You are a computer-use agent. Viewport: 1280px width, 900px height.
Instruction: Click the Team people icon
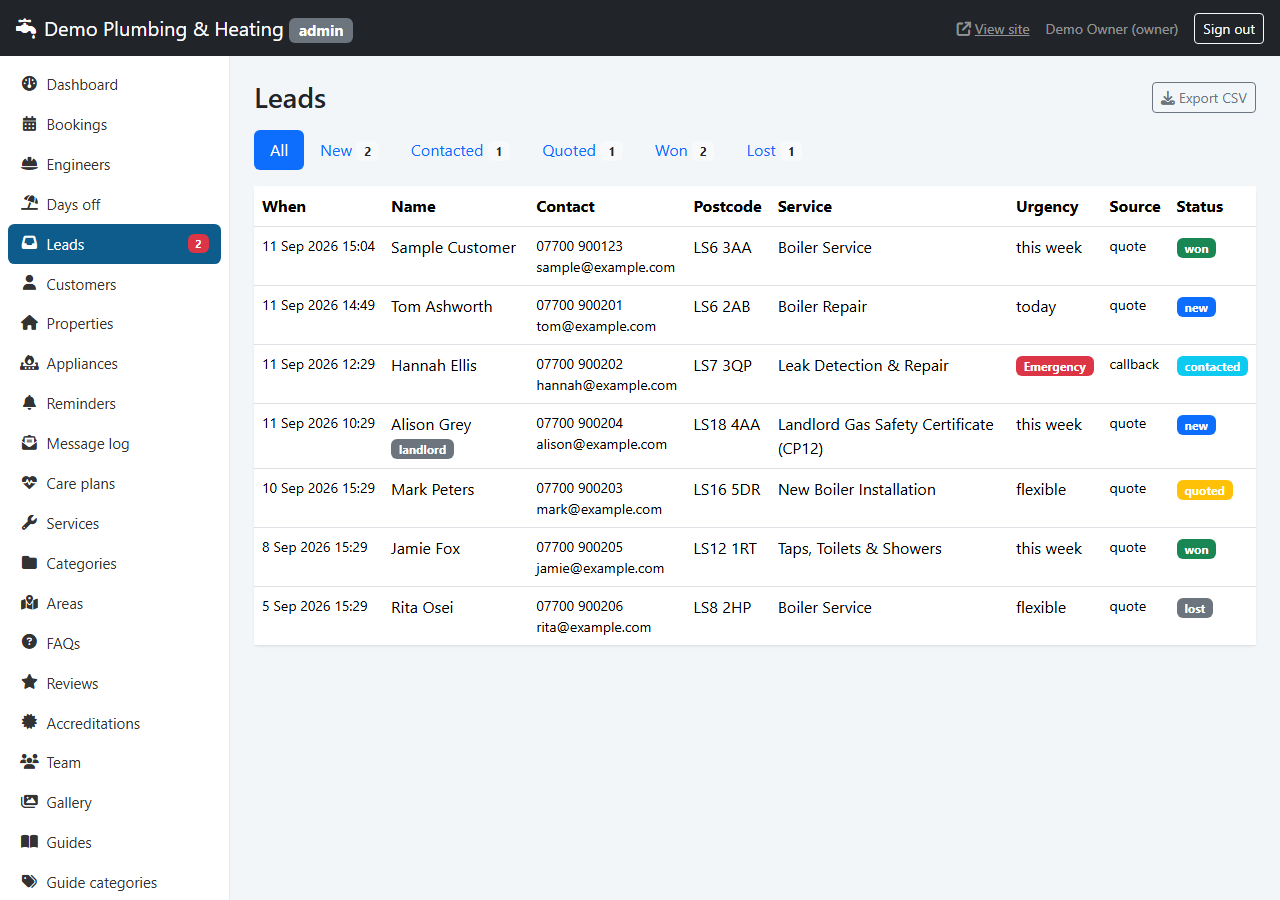click(29, 762)
